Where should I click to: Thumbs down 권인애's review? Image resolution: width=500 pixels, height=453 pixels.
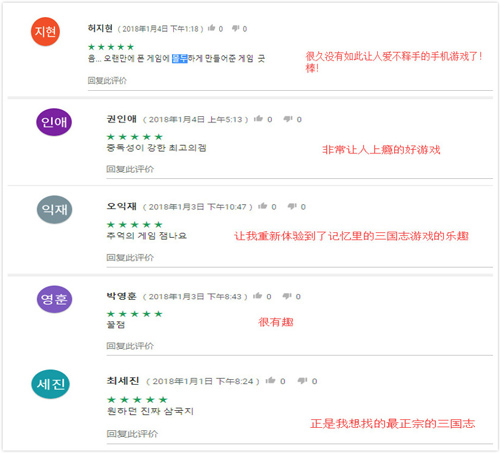[288, 119]
